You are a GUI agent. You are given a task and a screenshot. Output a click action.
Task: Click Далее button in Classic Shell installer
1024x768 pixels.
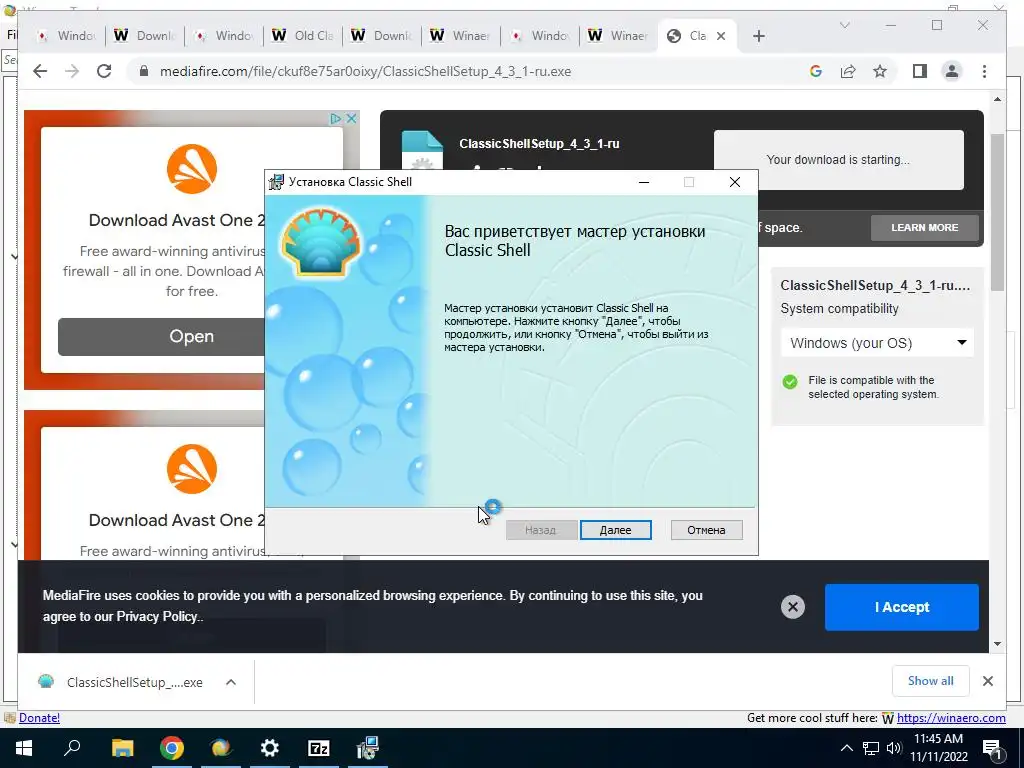tap(615, 530)
